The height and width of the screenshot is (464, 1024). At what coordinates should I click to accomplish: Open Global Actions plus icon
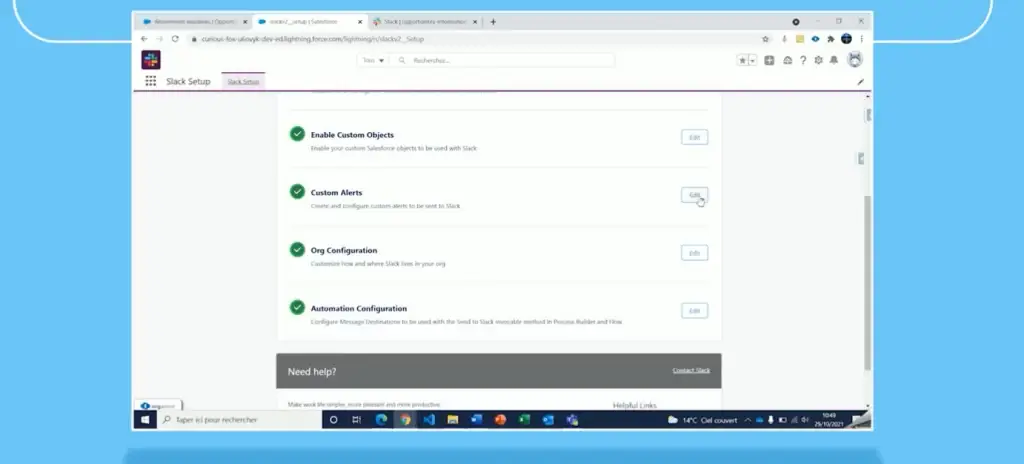tap(769, 60)
